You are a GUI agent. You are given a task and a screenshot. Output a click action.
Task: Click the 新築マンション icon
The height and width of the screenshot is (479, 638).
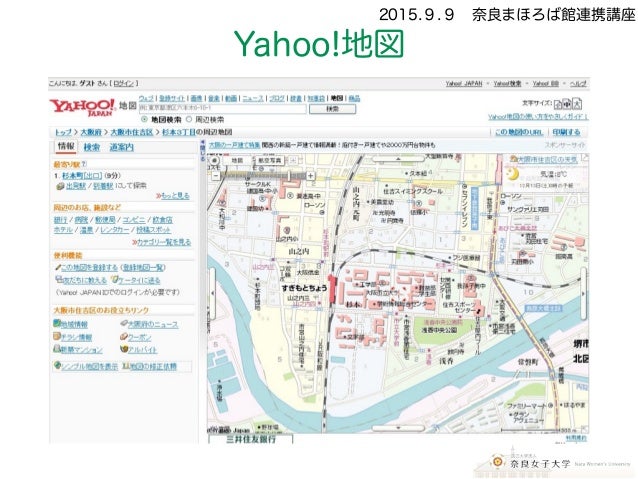57,349
